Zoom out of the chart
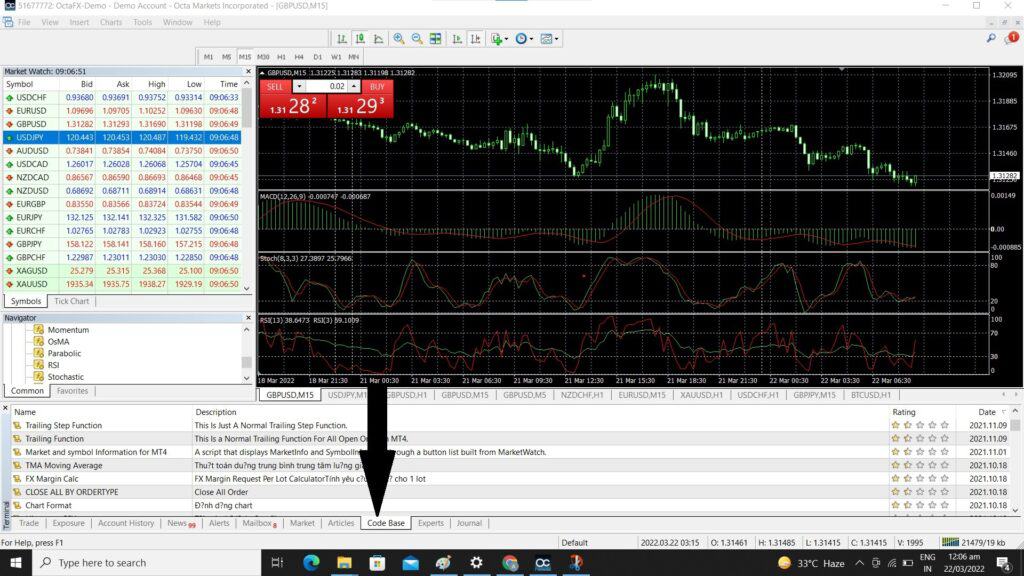 [x=416, y=38]
